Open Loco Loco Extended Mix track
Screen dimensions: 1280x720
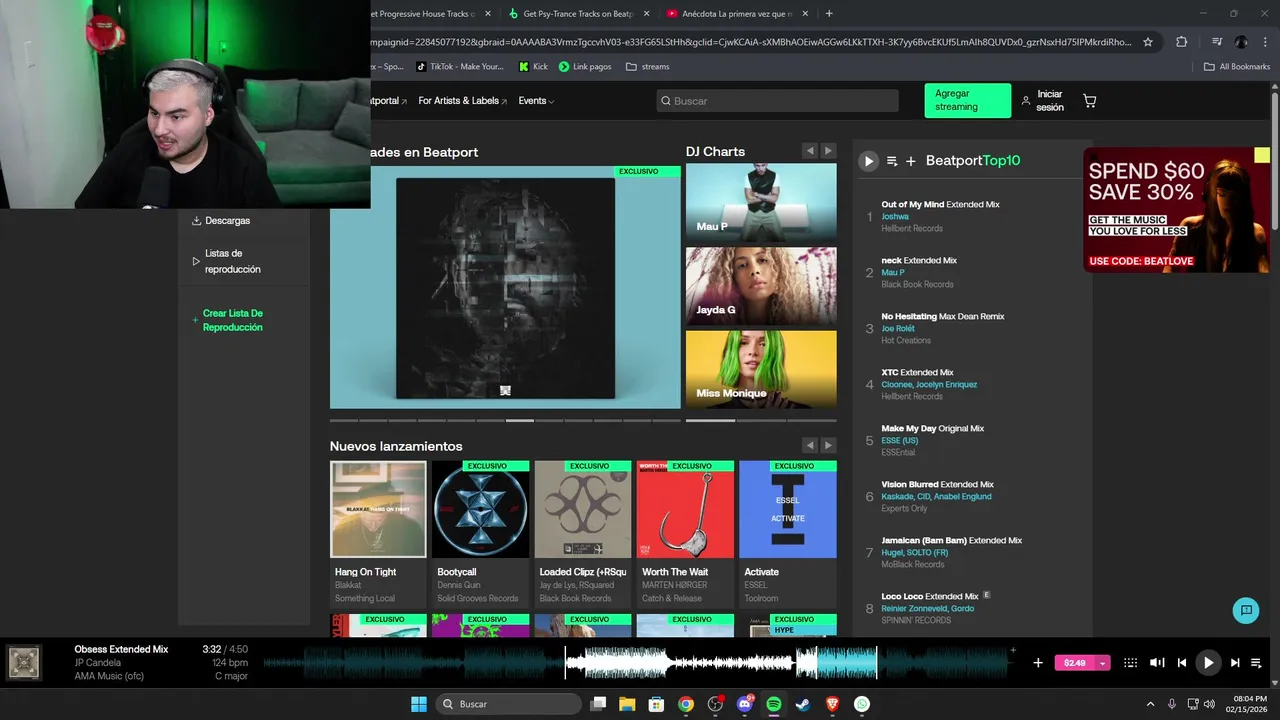(x=930, y=596)
